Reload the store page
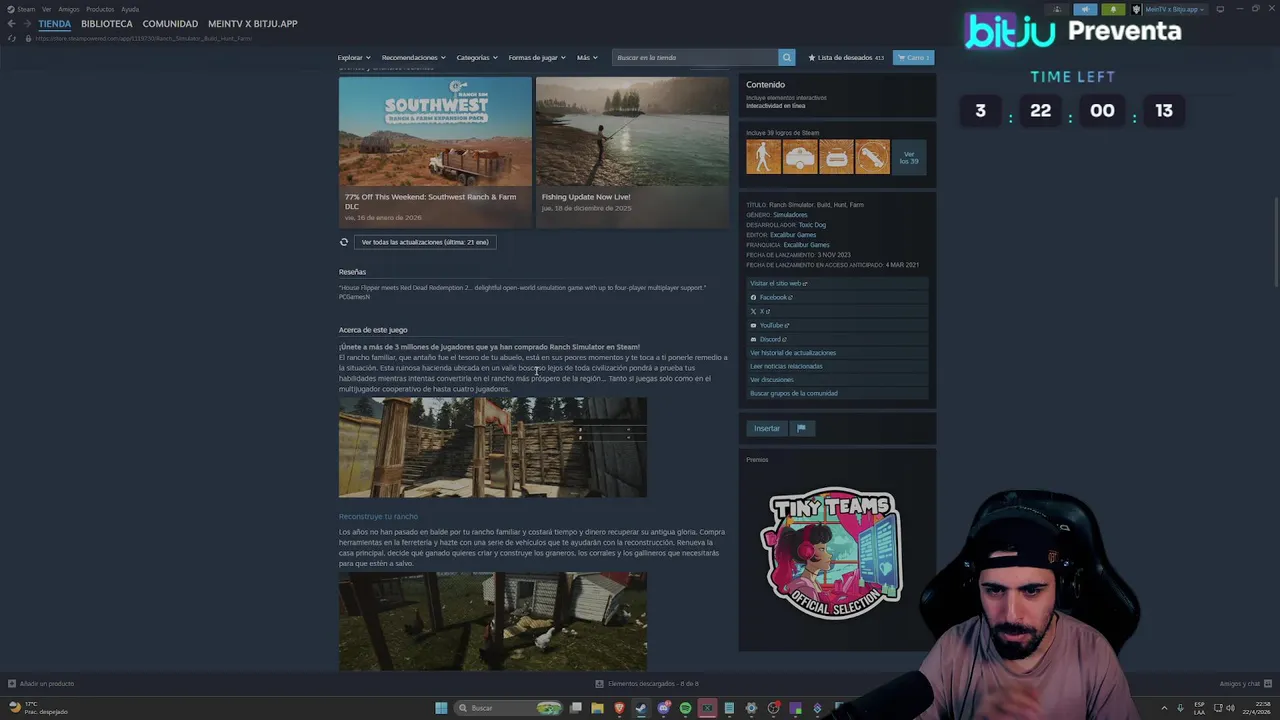 click(x=12, y=38)
